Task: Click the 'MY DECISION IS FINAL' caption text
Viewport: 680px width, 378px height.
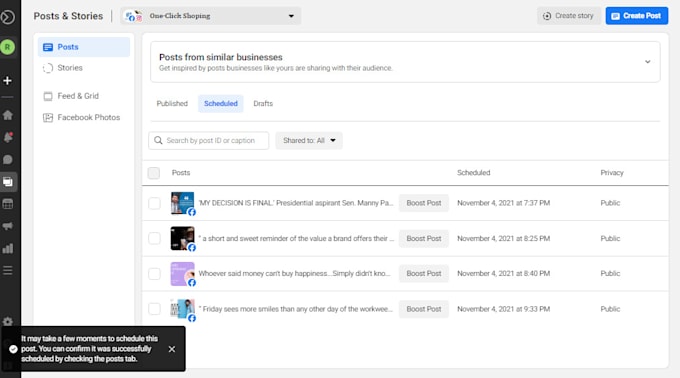Action: tap(296, 203)
